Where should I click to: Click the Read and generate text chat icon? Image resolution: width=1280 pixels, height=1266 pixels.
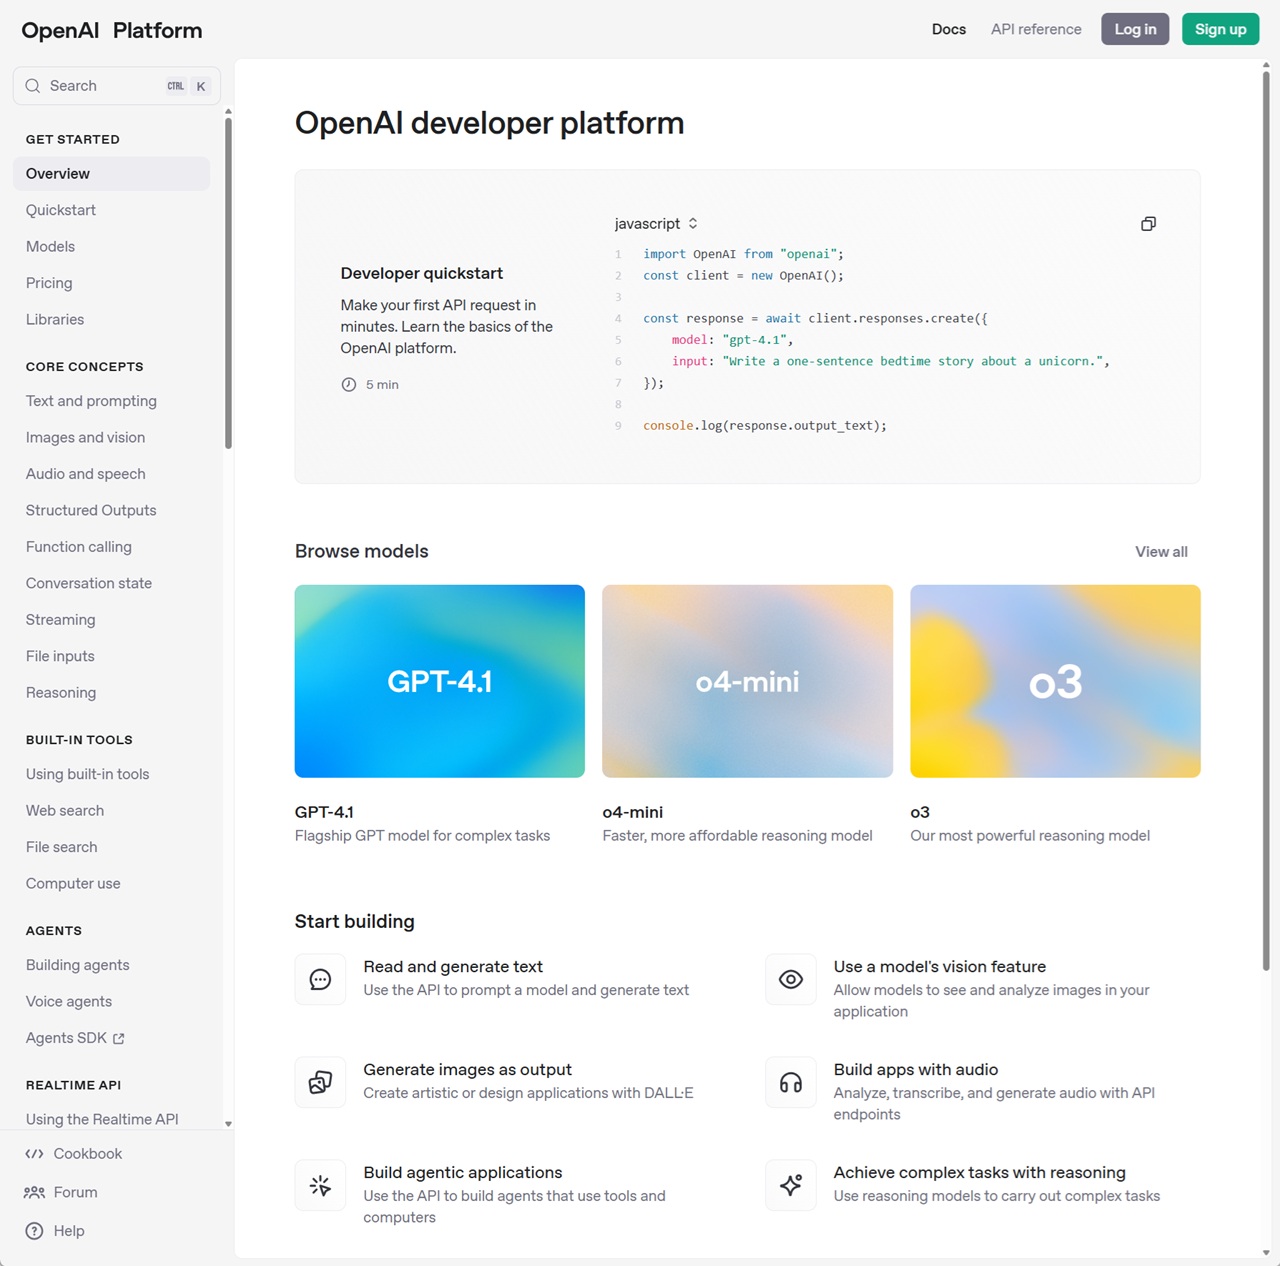click(x=320, y=980)
